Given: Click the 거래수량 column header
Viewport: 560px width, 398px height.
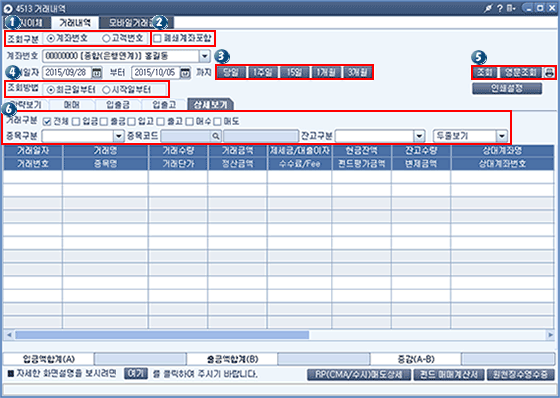Looking at the screenshot, I should [178, 150].
